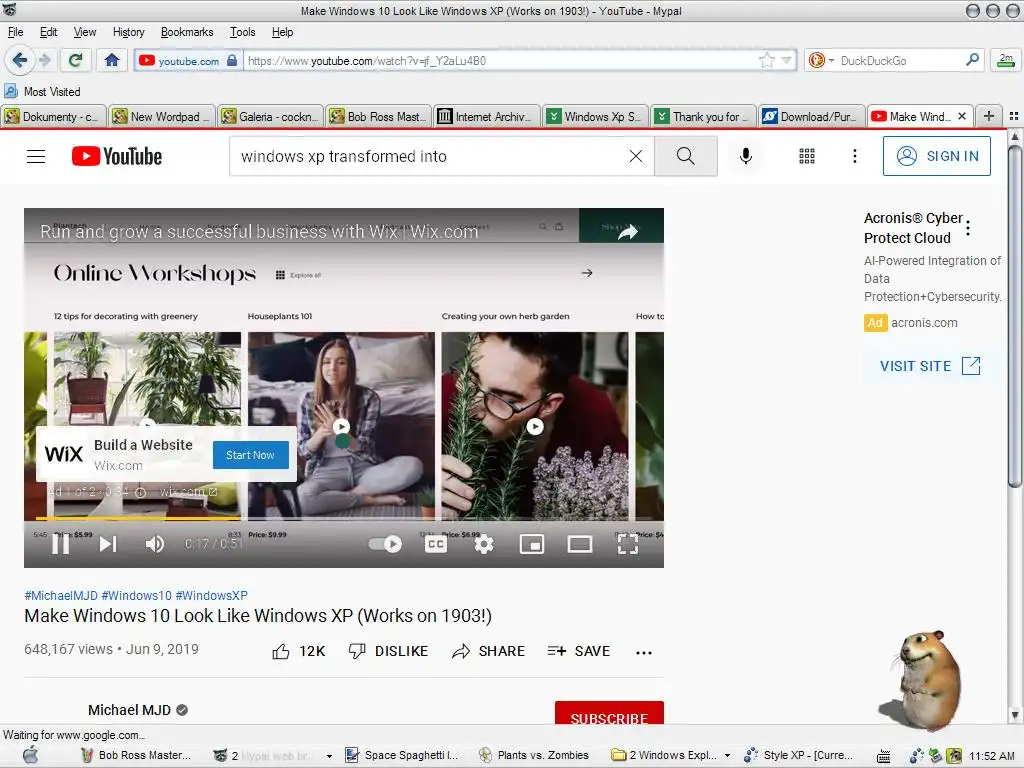Switch to the Galeria tab
This screenshot has height=768, width=1024.
coord(270,116)
